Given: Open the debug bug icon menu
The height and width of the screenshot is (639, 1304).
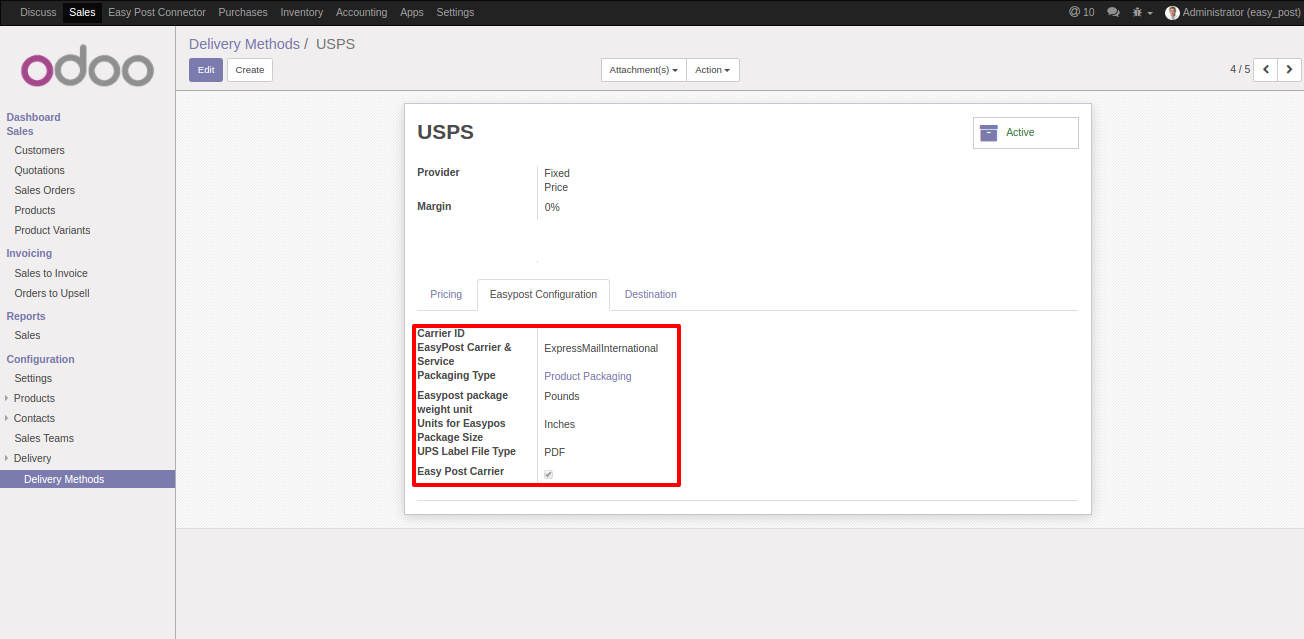Looking at the screenshot, I should 1142,13.
